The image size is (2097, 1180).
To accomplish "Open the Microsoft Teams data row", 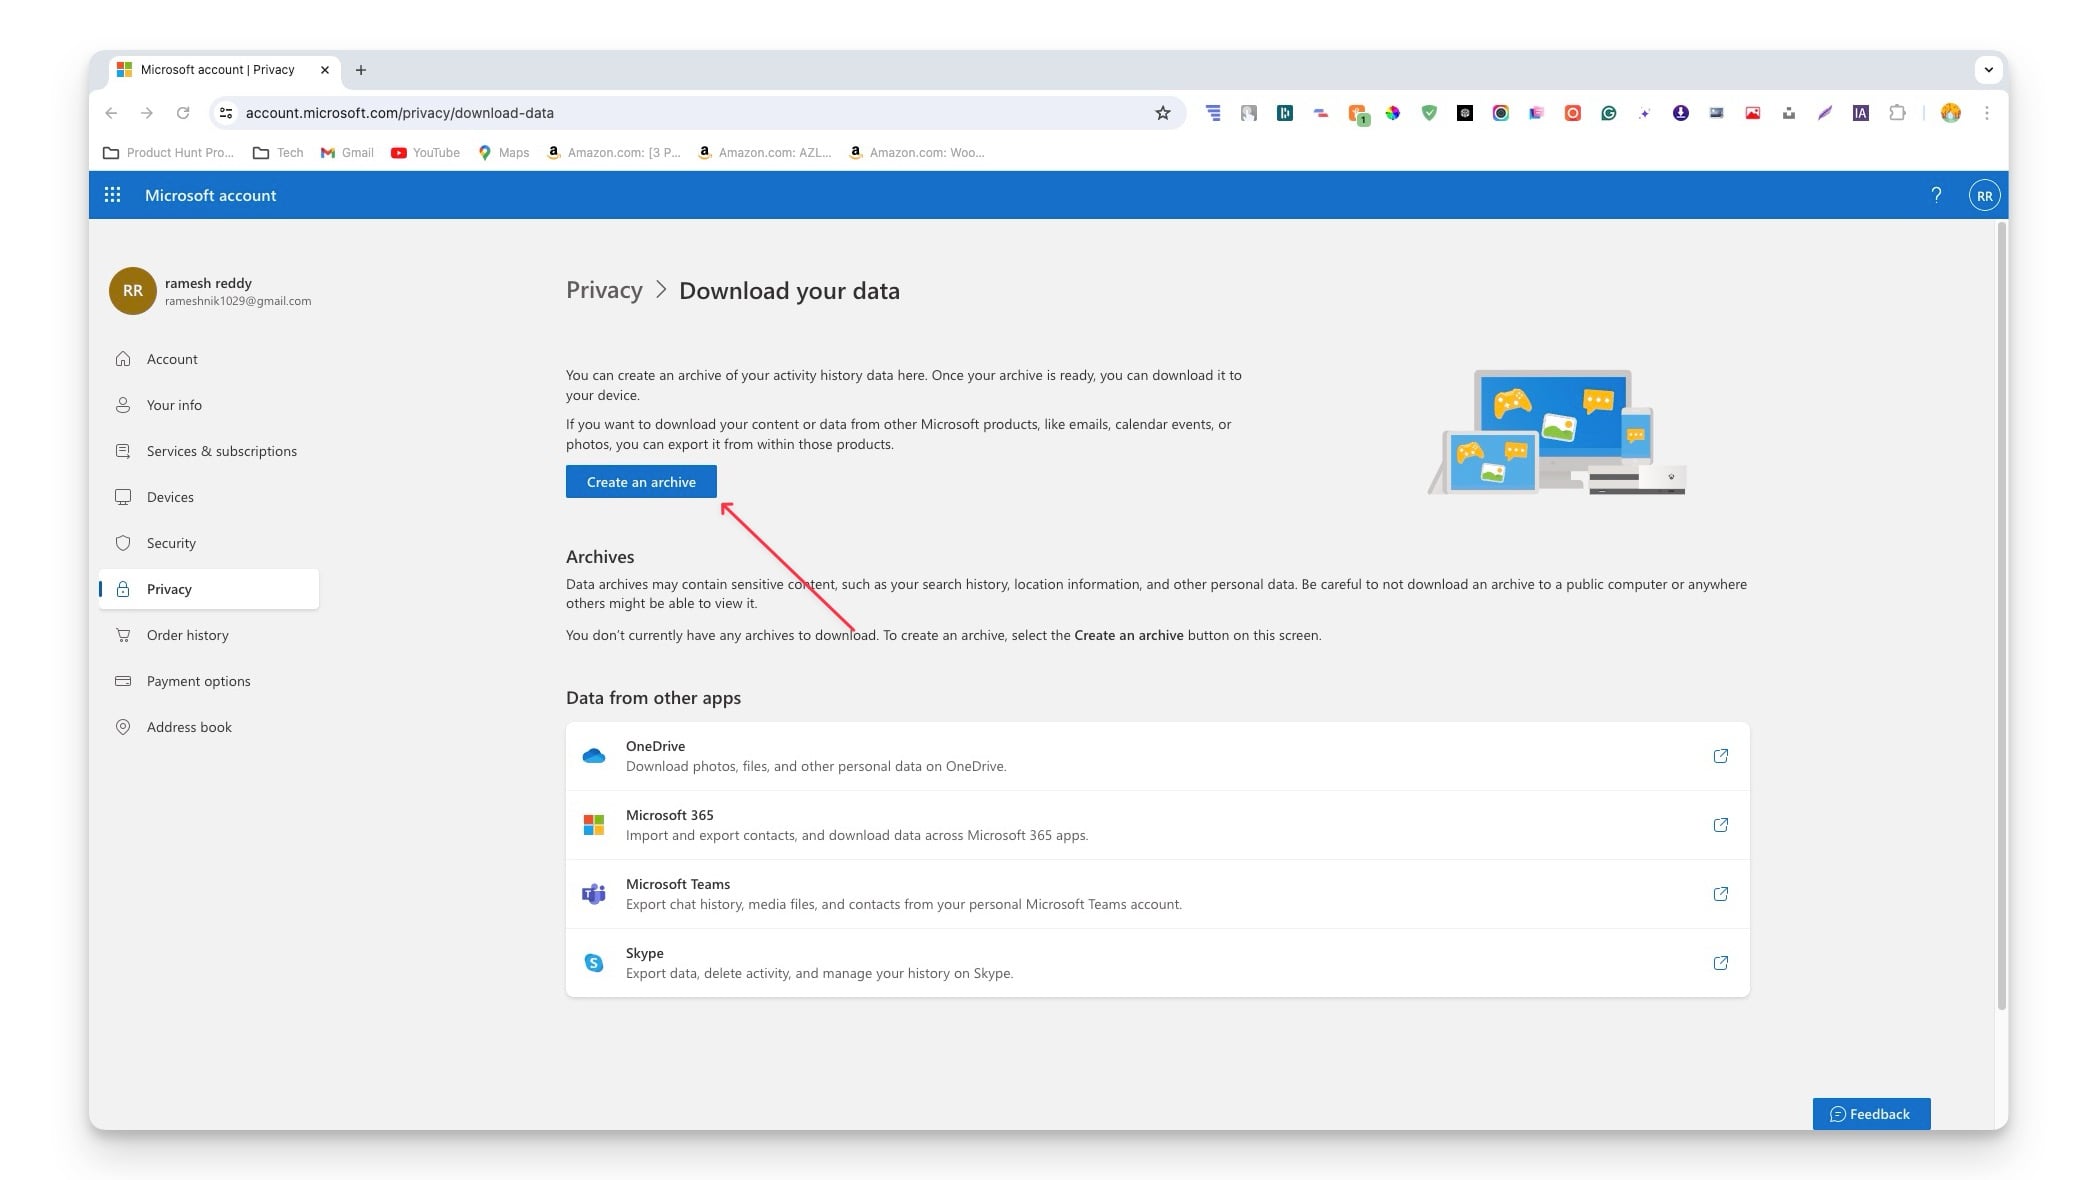I will click(1157, 894).
